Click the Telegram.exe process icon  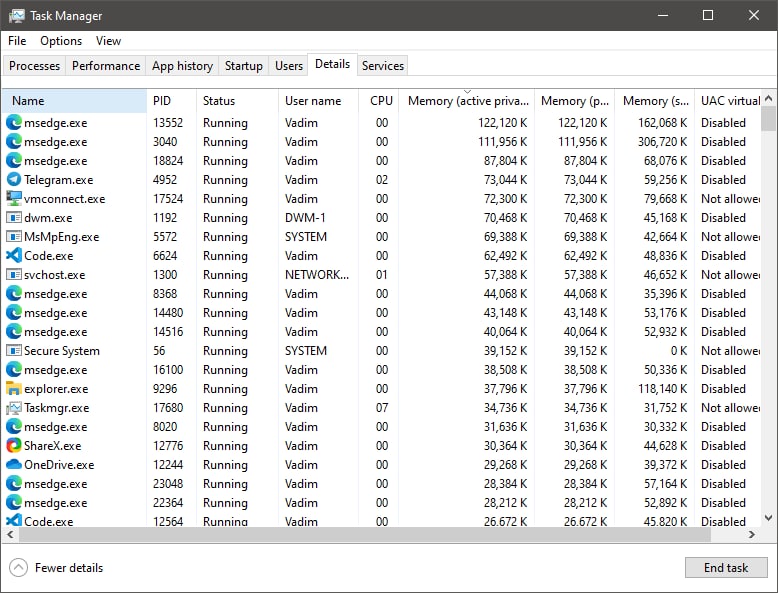(14, 180)
